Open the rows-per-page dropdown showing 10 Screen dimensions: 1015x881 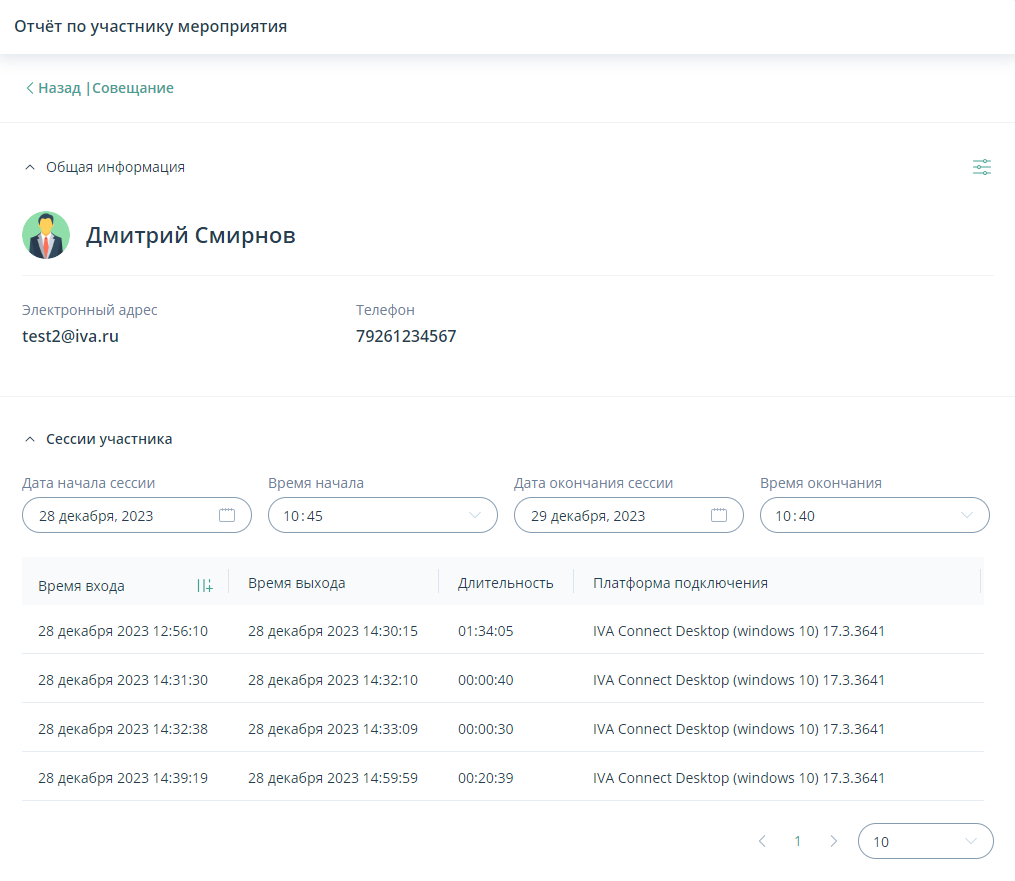tap(925, 841)
